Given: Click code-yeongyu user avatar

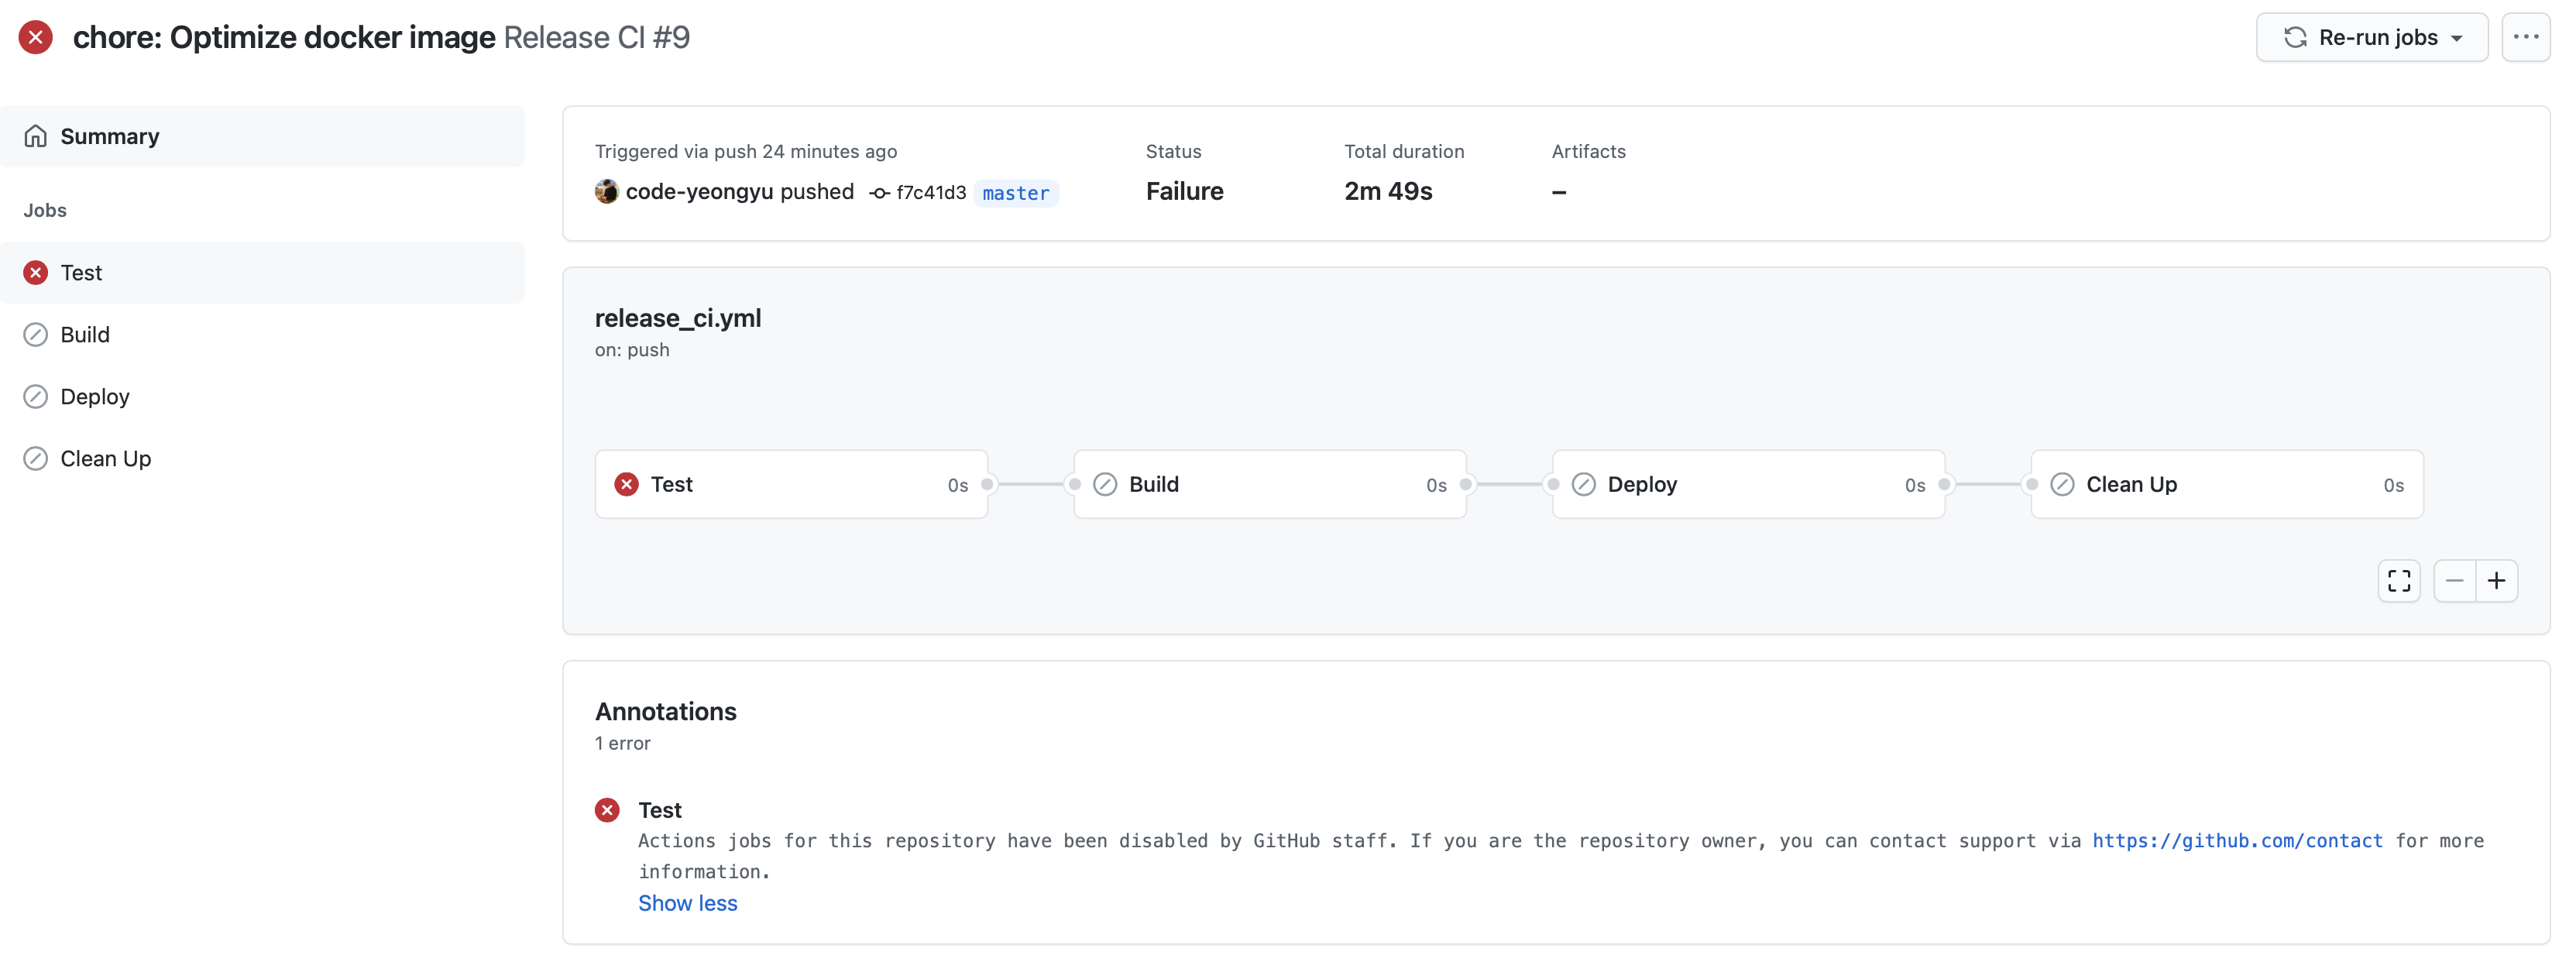Looking at the screenshot, I should tap(606, 192).
